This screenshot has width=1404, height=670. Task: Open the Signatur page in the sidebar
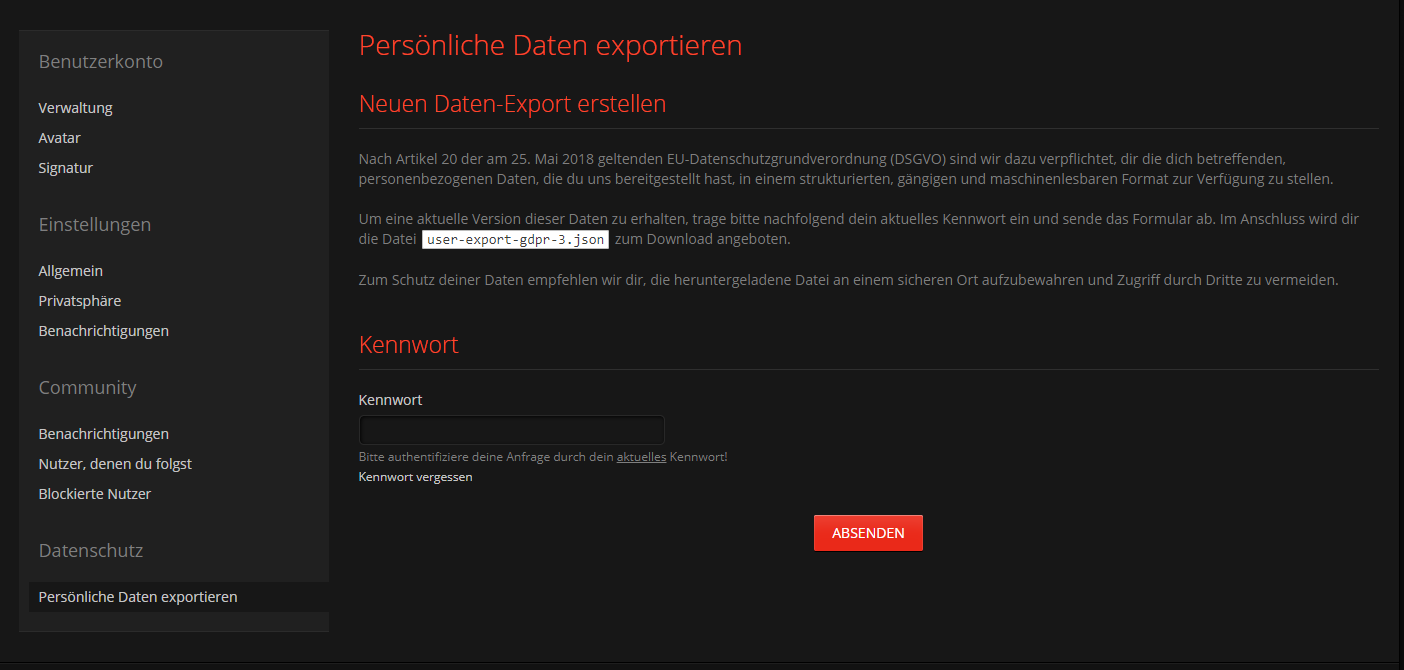point(65,168)
